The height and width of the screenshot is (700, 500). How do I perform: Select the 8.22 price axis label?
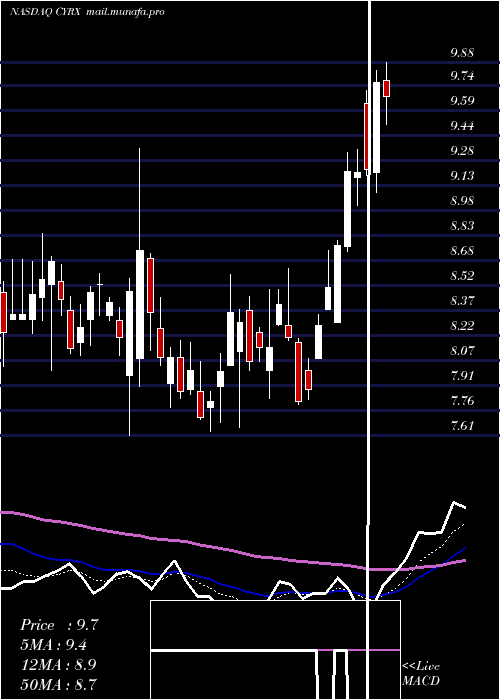click(462, 326)
